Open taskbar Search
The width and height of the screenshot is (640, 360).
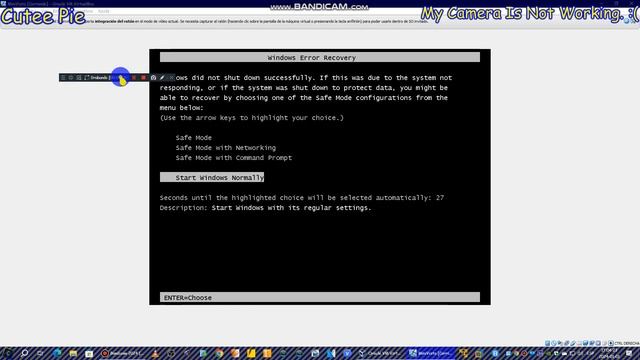(24, 353)
